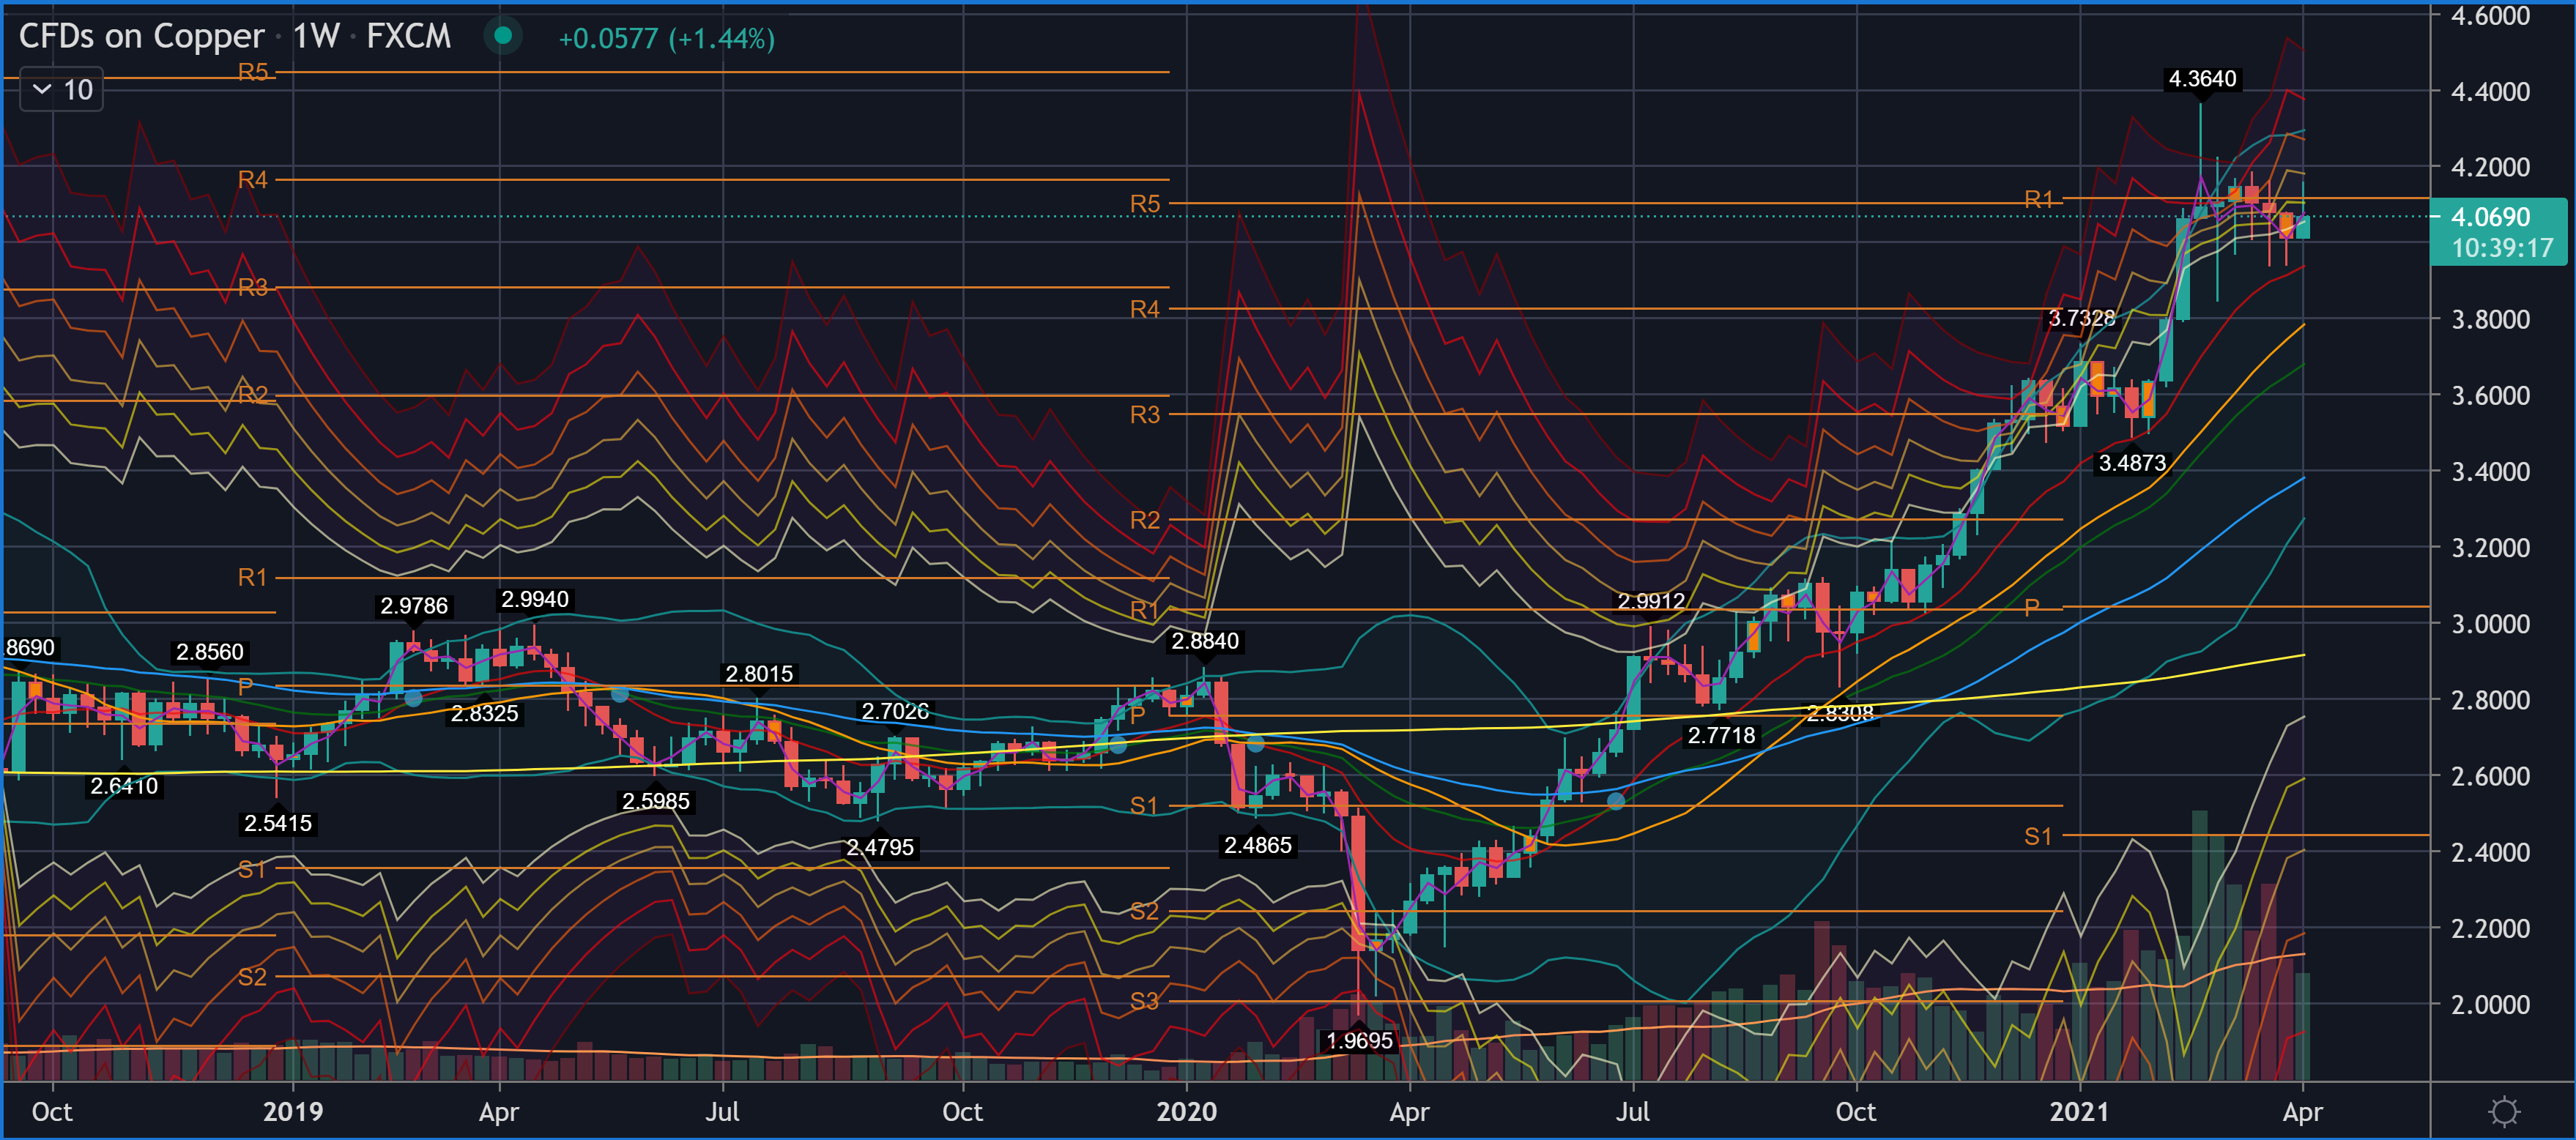Click the 2.7718 price label
The height and width of the screenshot is (1140, 2576).
coord(1721,736)
